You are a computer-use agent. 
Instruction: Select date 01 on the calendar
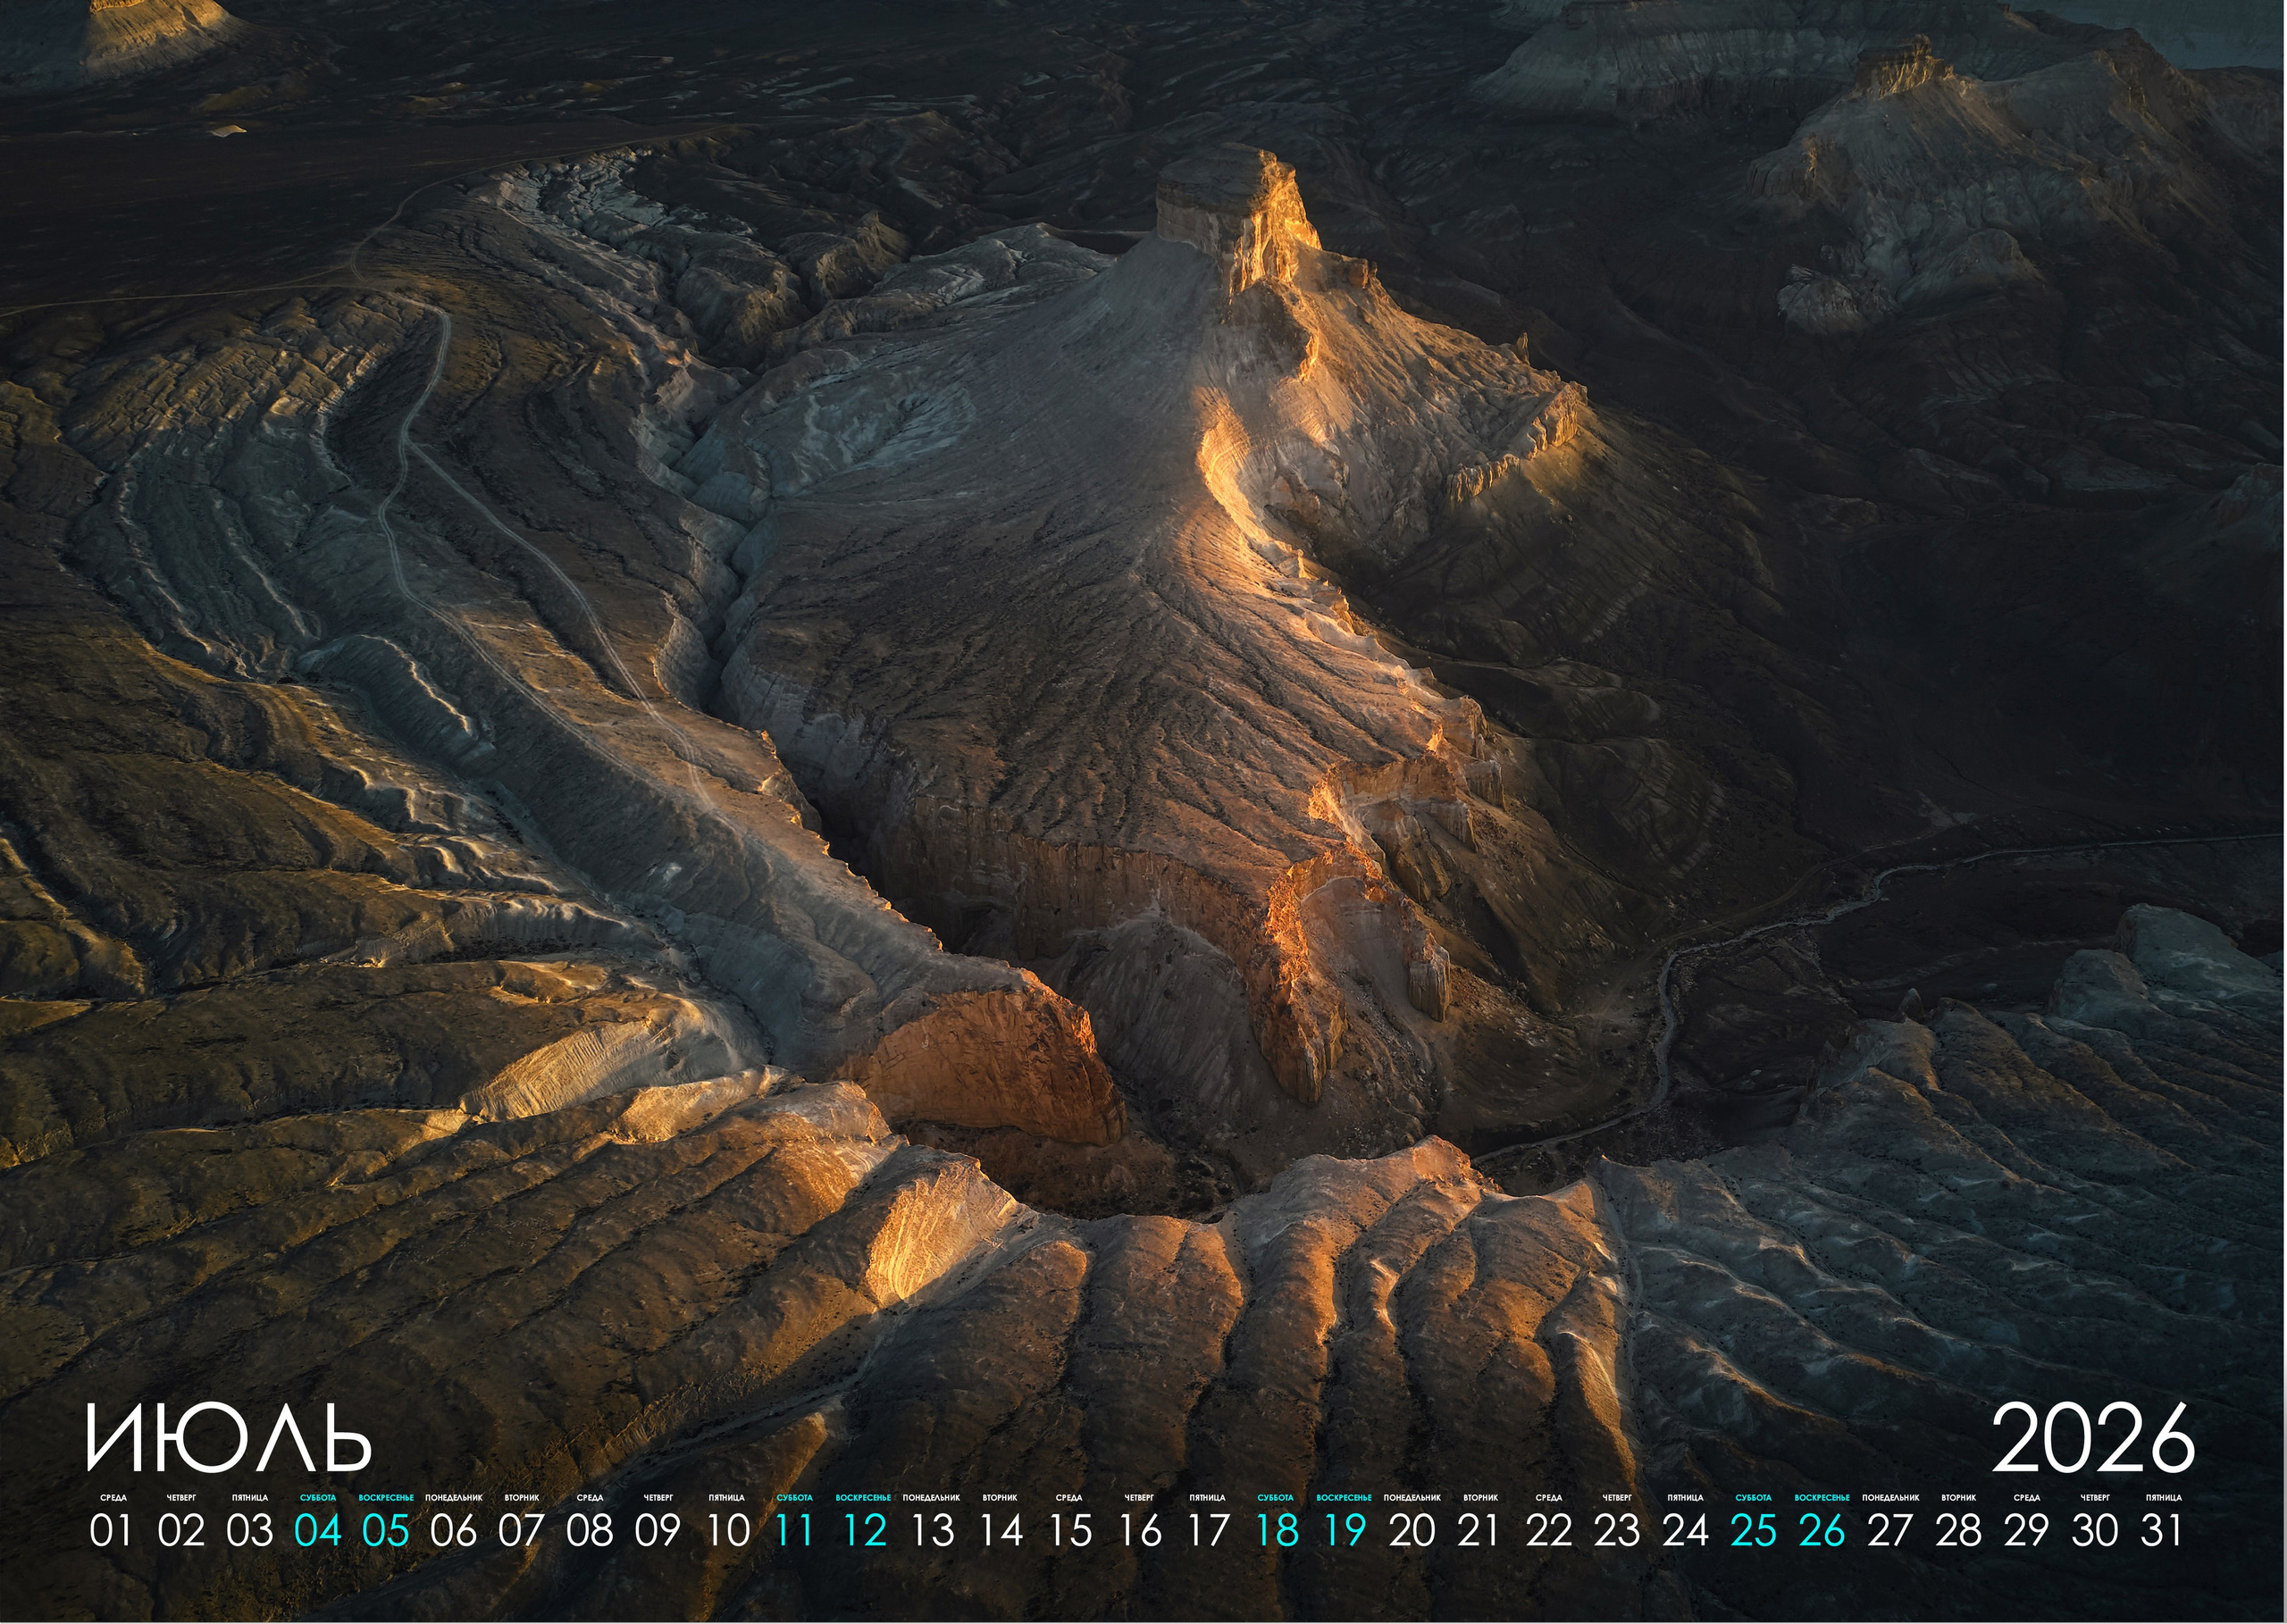pyautogui.click(x=111, y=1531)
